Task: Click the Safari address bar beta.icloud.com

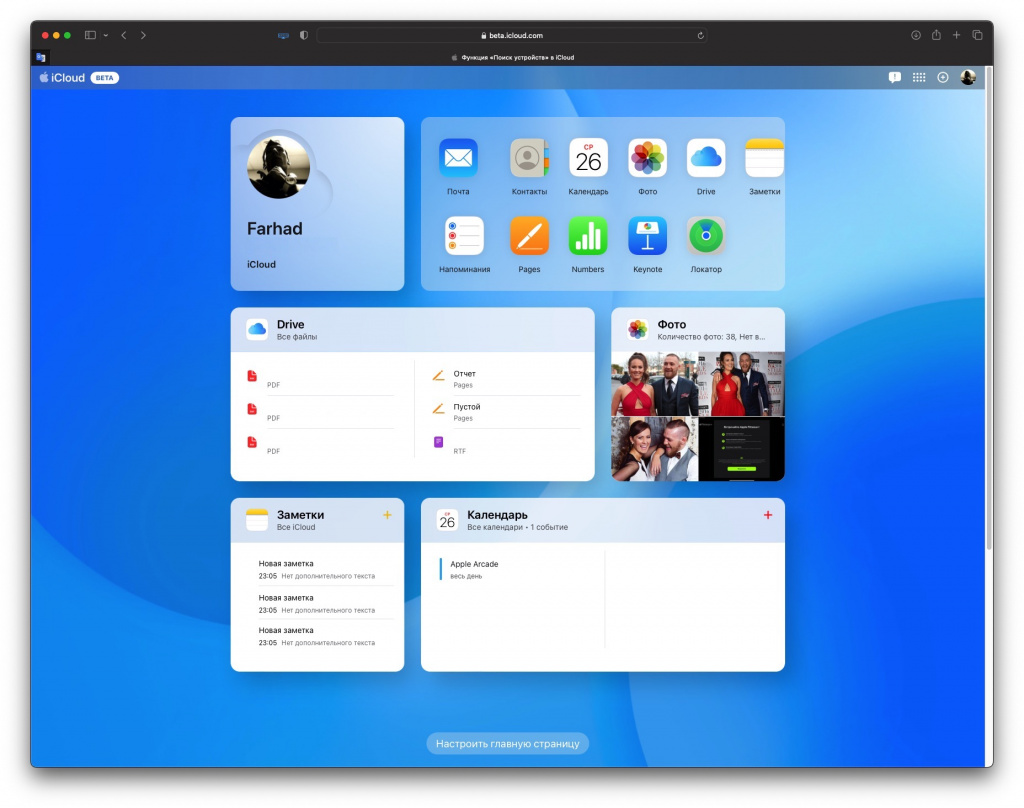Action: 511,35
